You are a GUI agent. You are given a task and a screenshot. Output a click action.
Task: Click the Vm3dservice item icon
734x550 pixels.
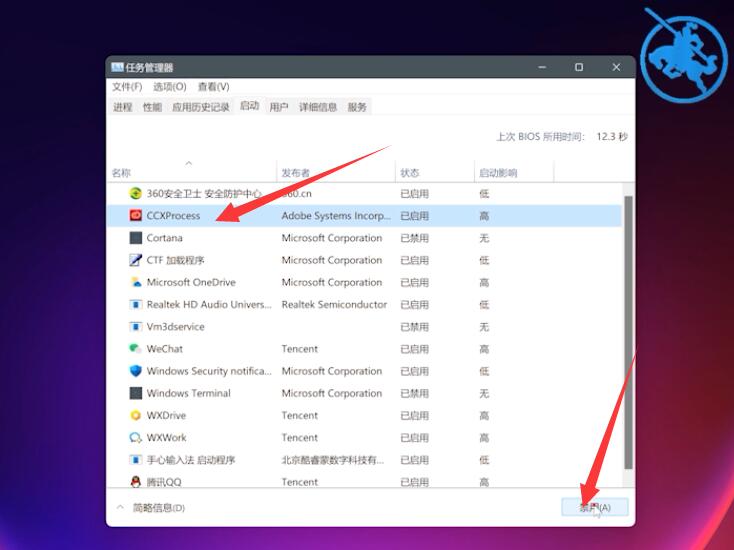coord(135,326)
